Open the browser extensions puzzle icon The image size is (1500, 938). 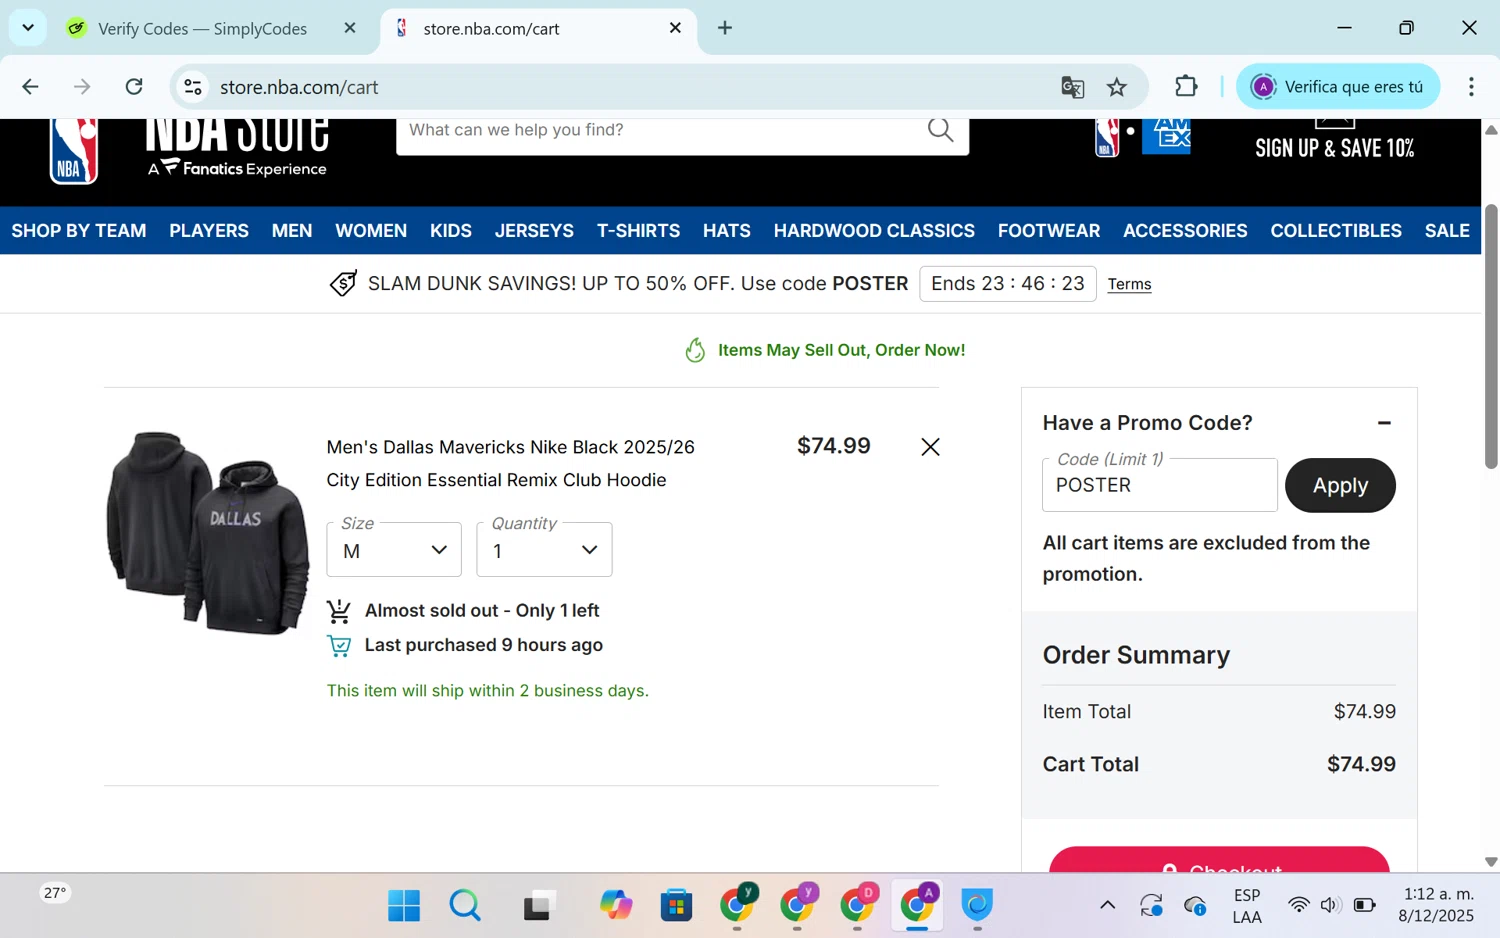[1186, 87]
